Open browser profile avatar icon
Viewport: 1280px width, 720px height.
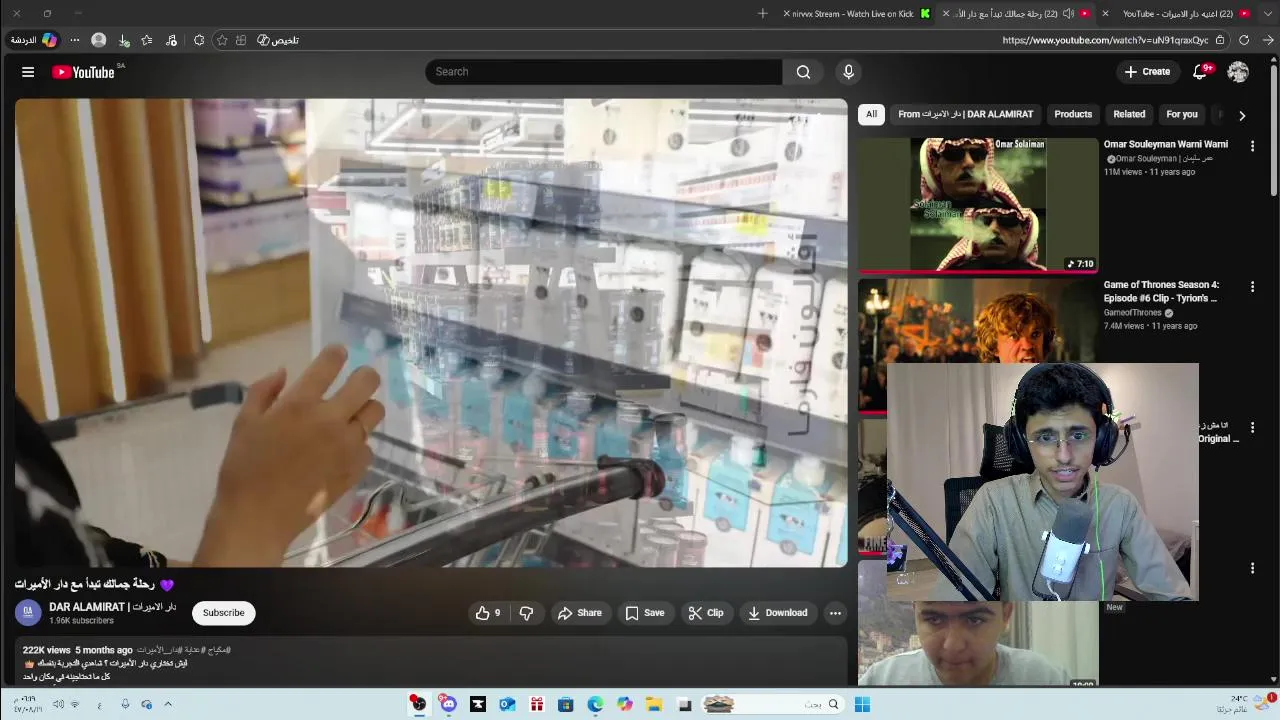click(98, 40)
